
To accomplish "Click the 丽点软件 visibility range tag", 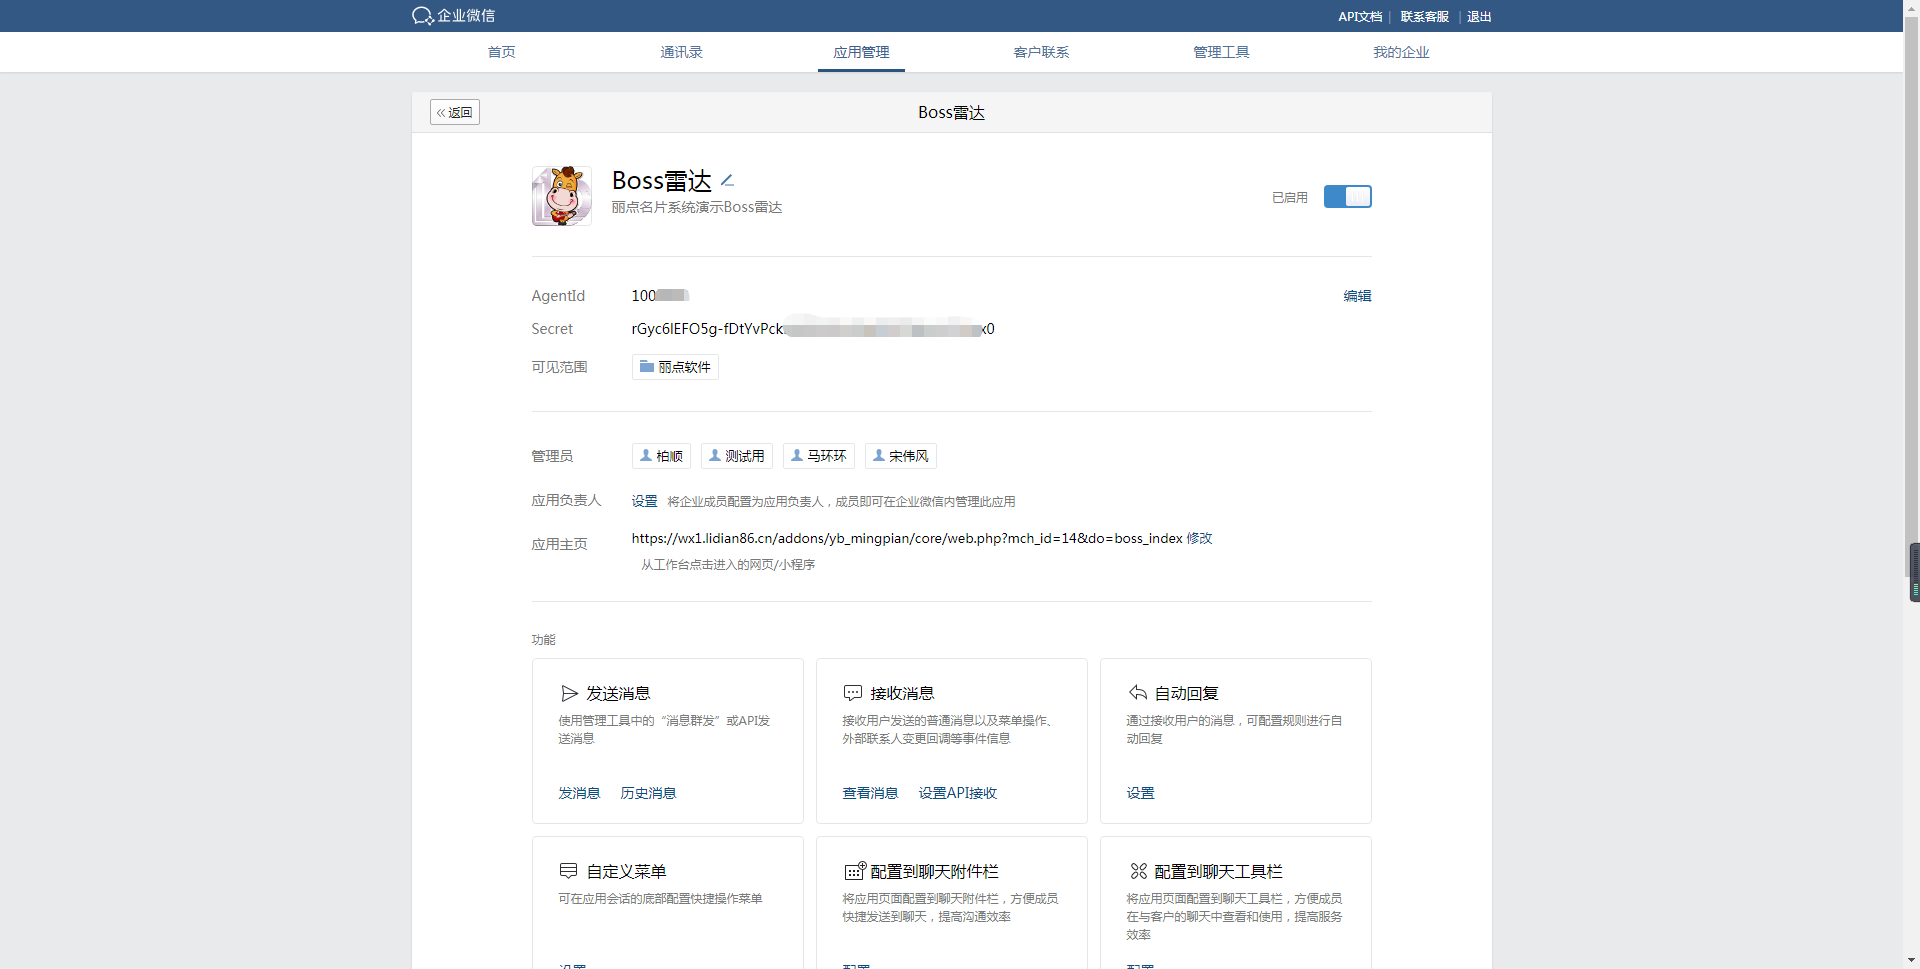I will point(675,367).
